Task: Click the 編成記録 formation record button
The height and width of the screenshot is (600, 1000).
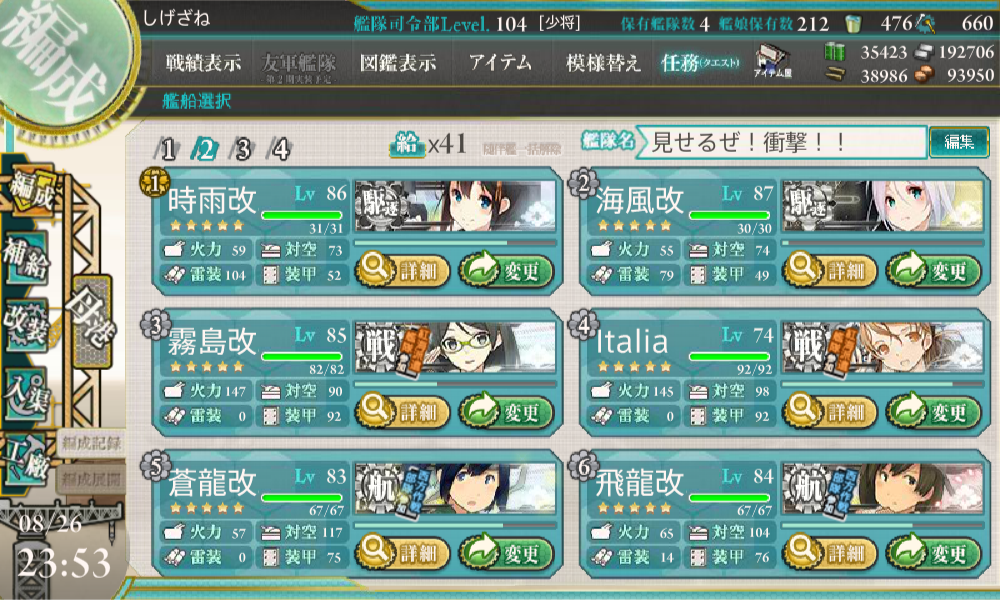Action: (x=91, y=443)
